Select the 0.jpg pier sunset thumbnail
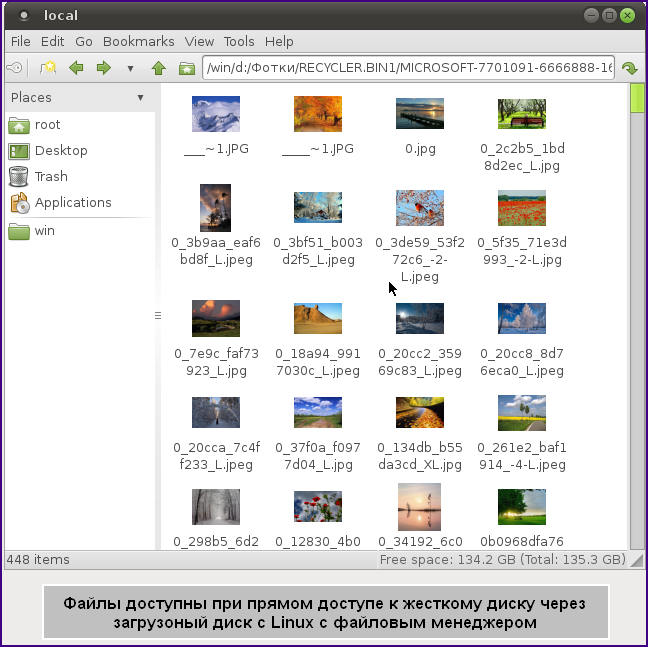 pos(420,114)
